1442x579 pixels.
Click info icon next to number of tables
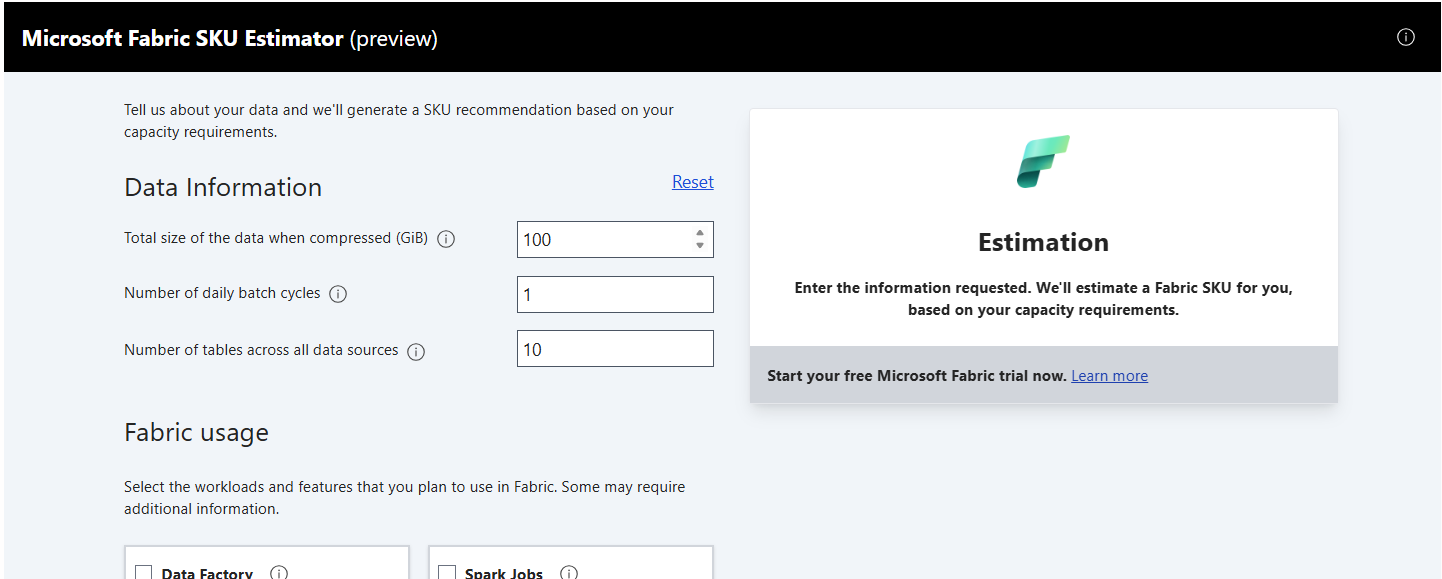(x=416, y=351)
